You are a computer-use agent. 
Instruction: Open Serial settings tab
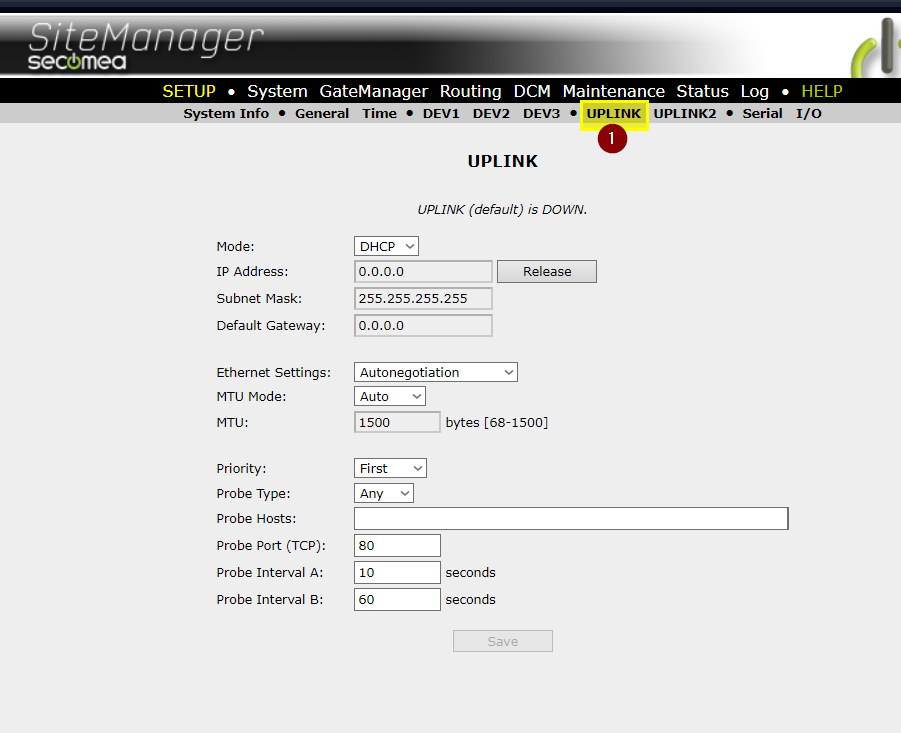click(762, 114)
